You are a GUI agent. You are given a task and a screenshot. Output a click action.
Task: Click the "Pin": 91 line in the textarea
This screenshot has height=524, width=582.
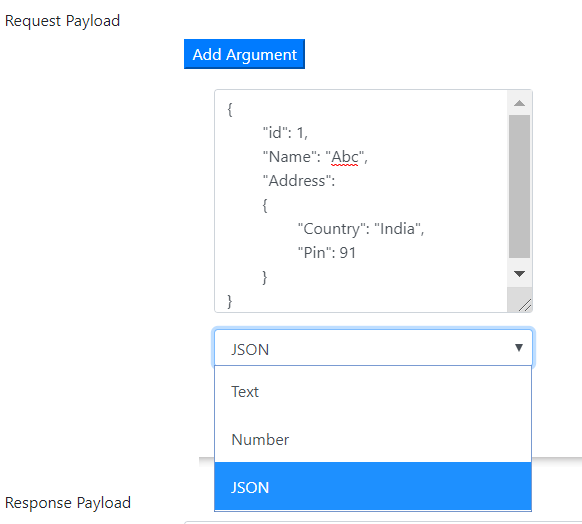pyautogui.click(x=327, y=253)
